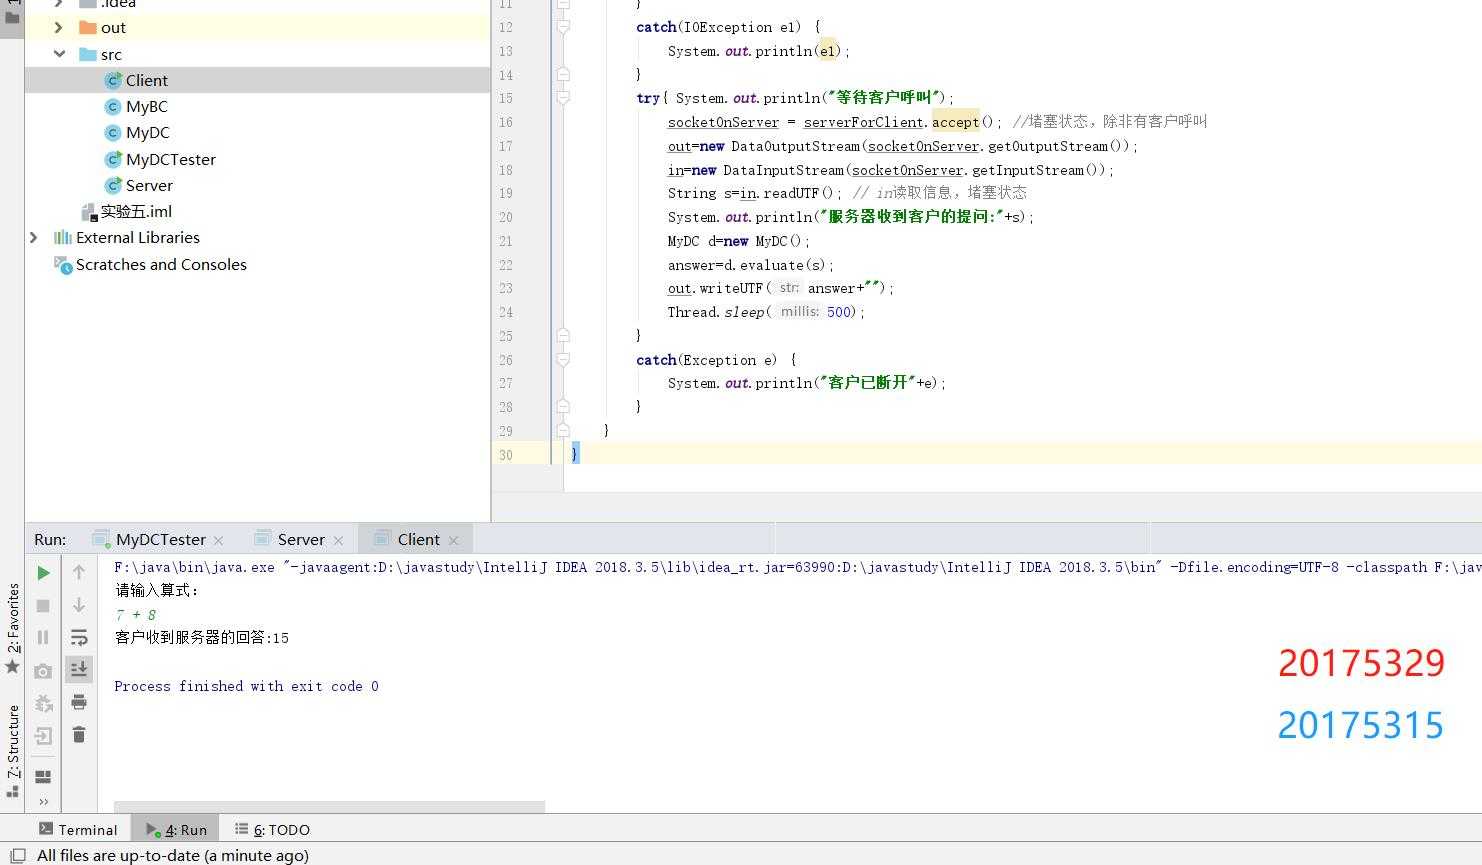Click the java.exe command line in console
1482x865 pixels.
click(x=797, y=567)
